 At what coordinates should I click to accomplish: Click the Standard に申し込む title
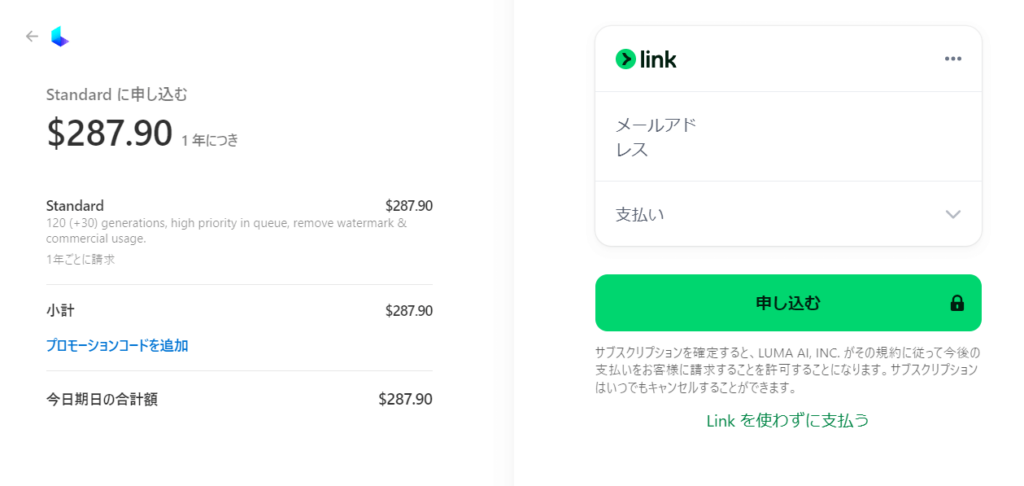(117, 95)
